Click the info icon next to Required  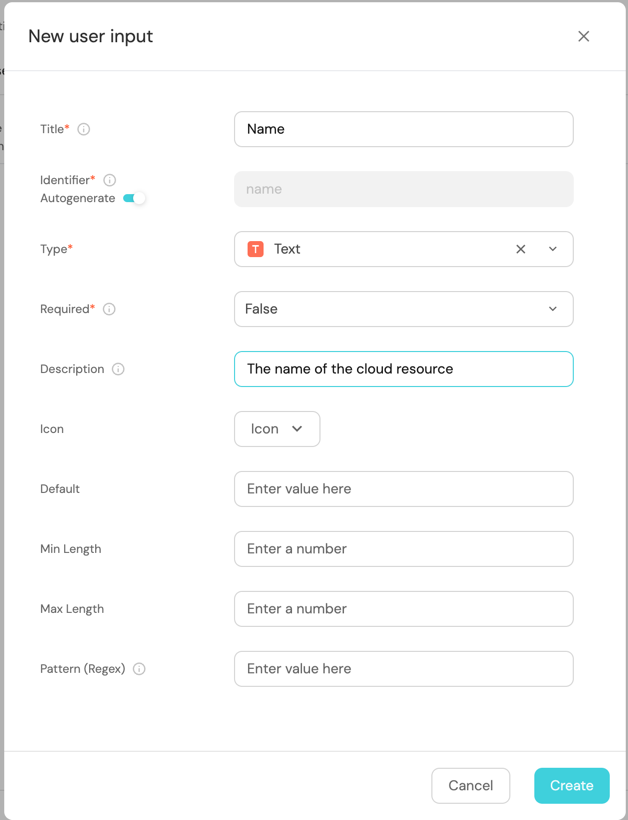pyautogui.click(x=110, y=309)
